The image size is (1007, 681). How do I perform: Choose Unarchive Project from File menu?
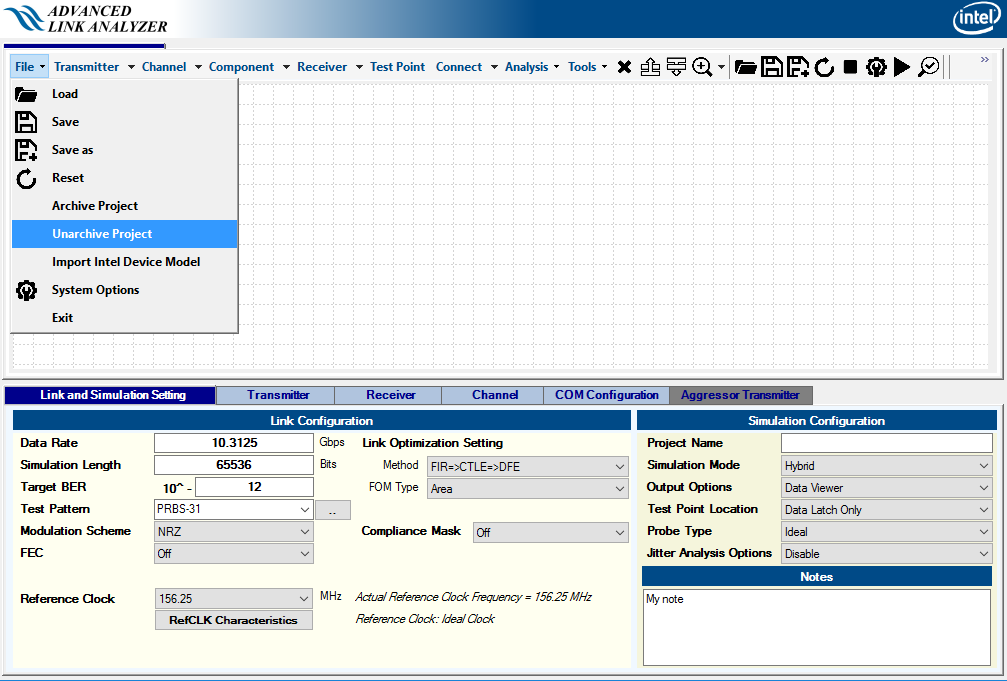coord(102,234)
